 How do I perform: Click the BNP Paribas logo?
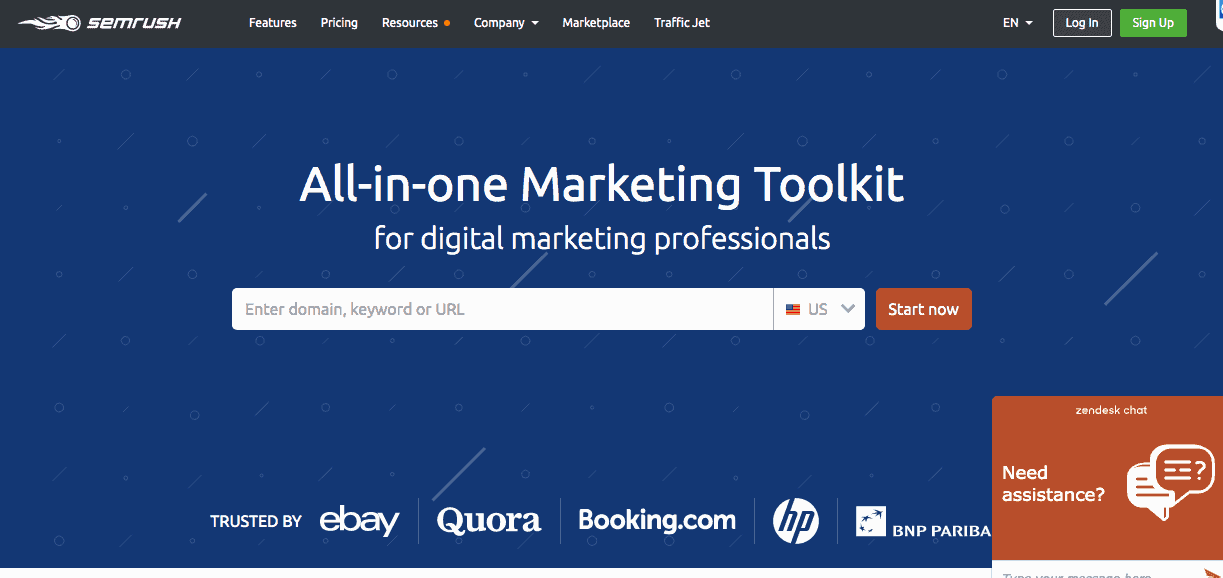click(x=923, y=522)
